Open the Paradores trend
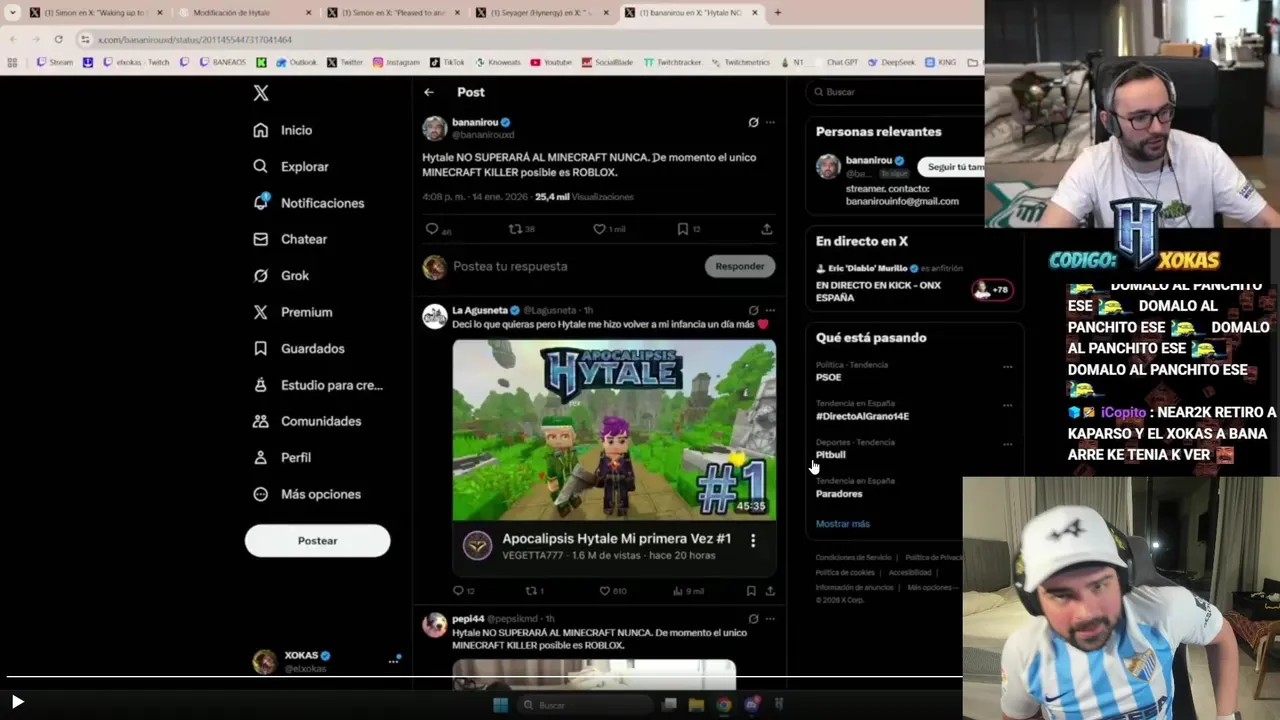Viewport: 1280px width, 720px height. (839, 494)
